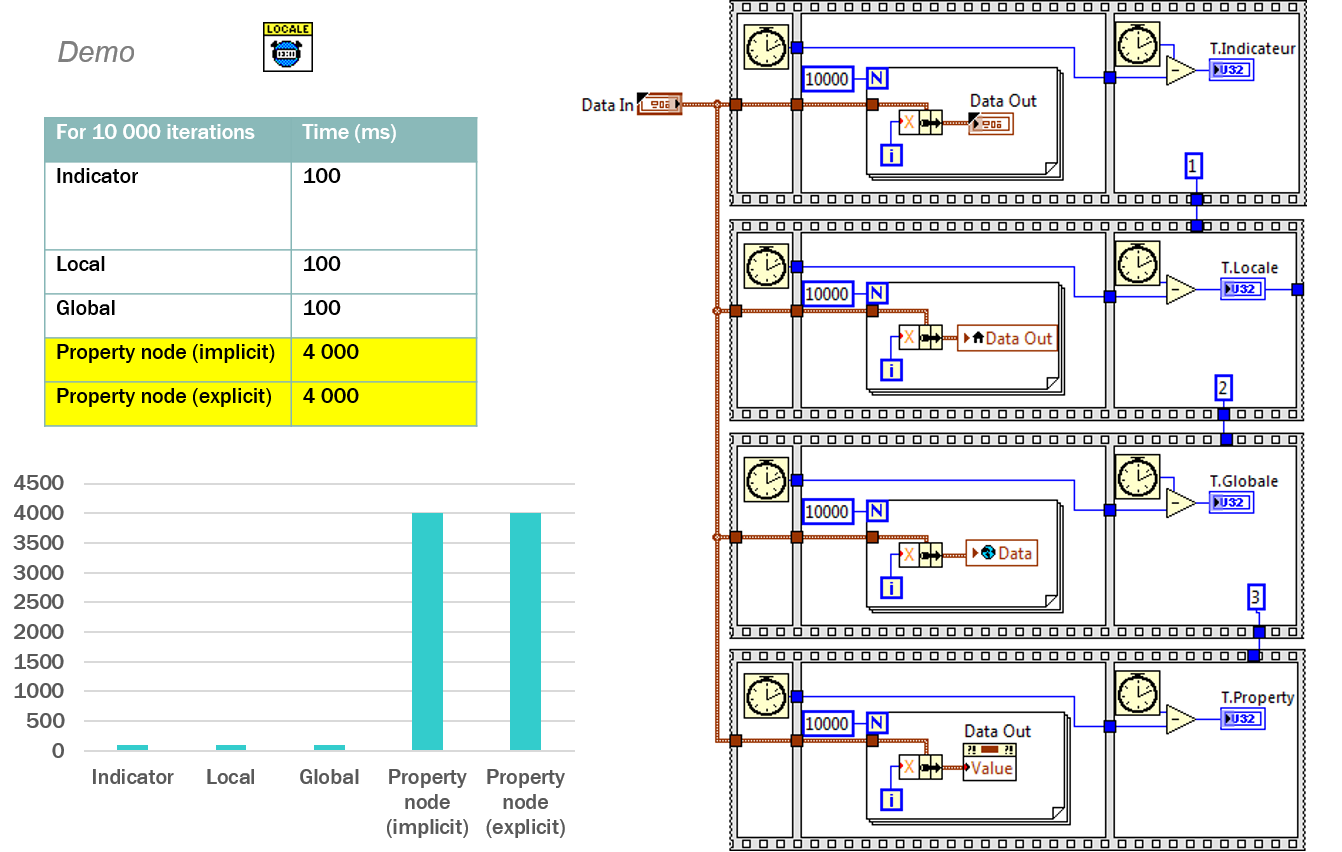
Task: Click the 'Time (ms)' table header
Action: pyautogui.click(x=350, y=132)
